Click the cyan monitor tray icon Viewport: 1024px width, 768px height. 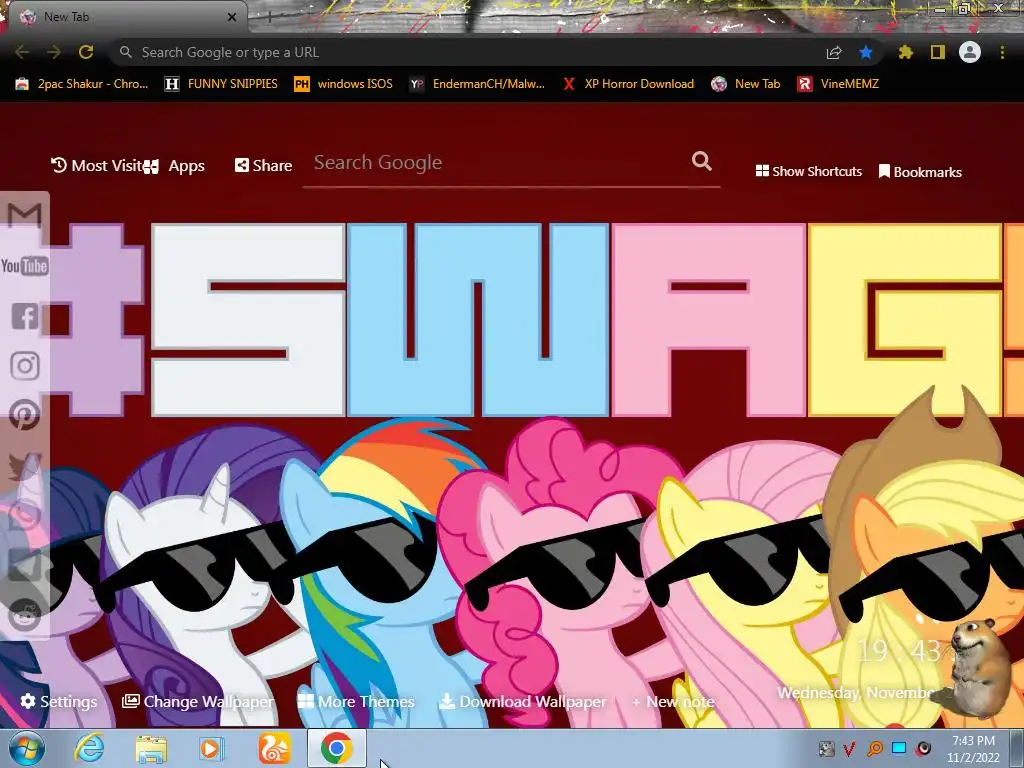pos(899,748)
